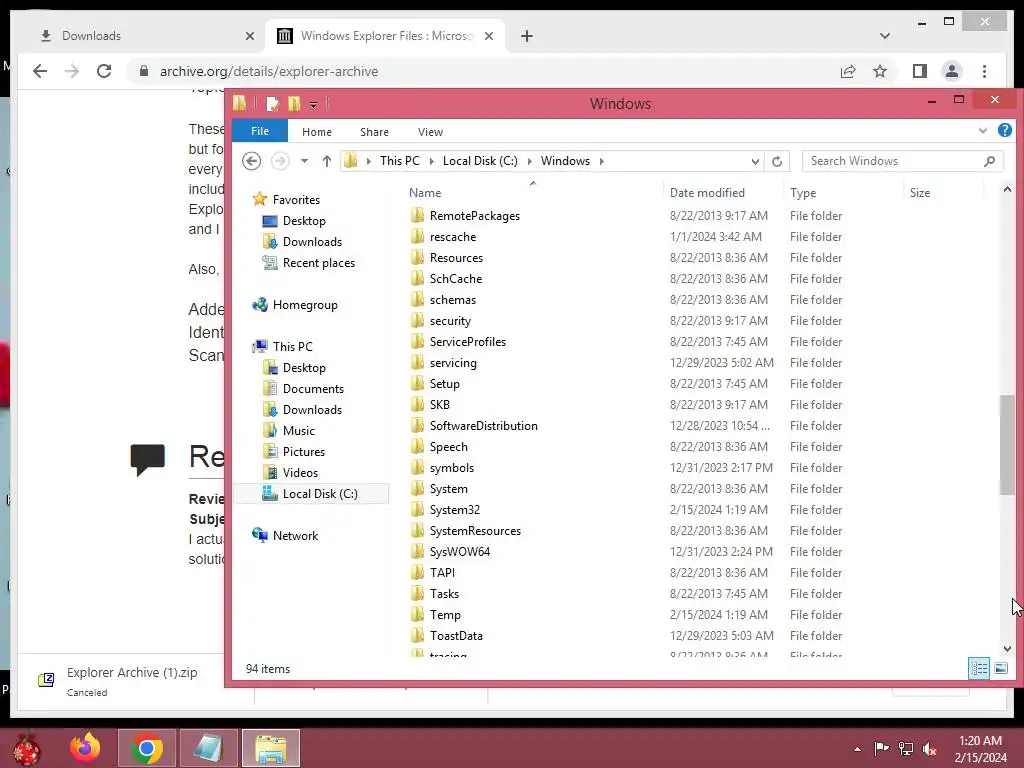Refresh the Windows folder view

click(776, 161)
